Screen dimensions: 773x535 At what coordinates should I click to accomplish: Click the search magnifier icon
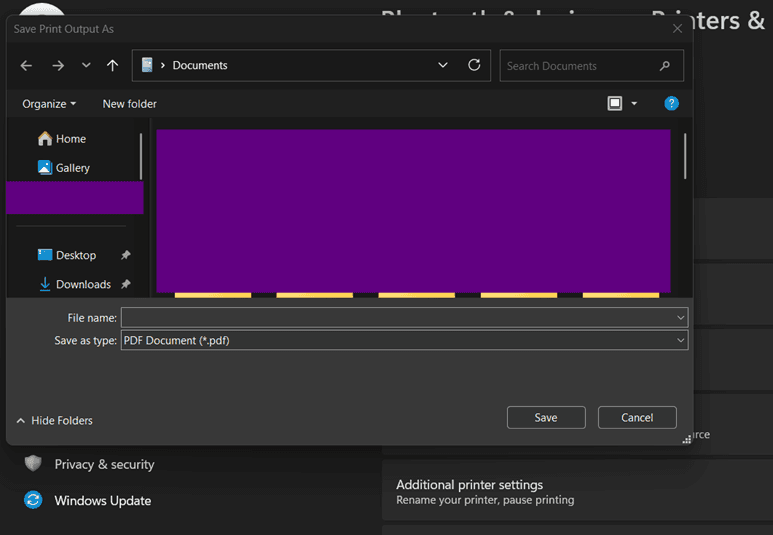pyautogui.click(x=665, y=66)
